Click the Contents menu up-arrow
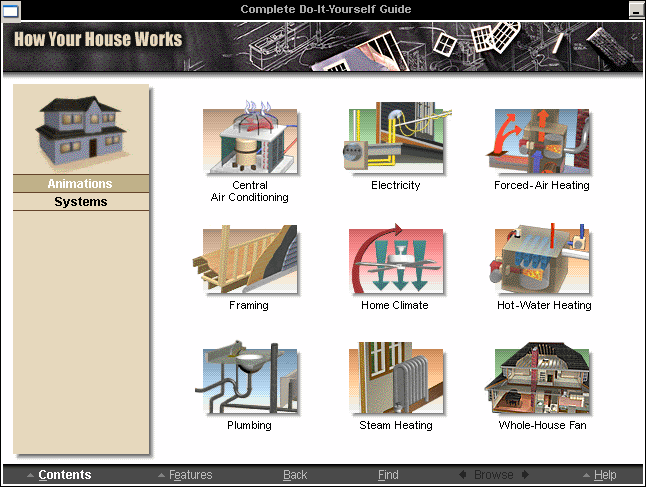The image size is (646, 487). 30,475
